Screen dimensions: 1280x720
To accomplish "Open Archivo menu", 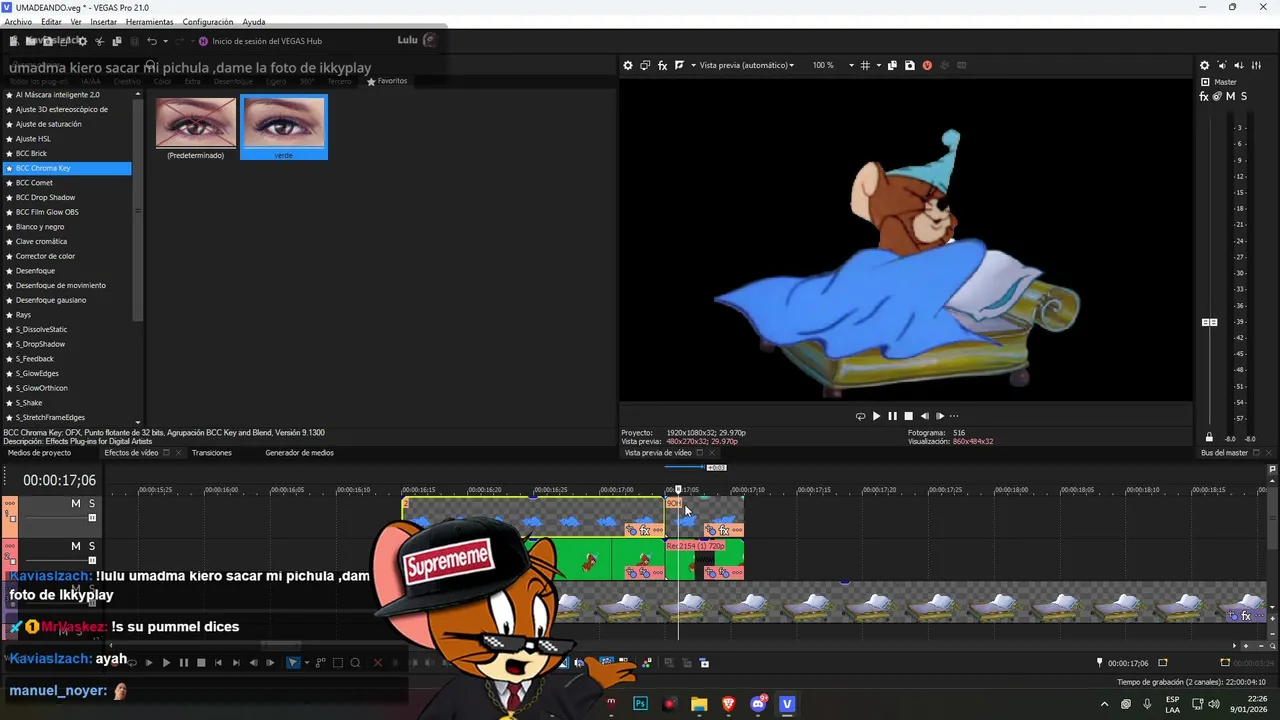I will 18,22.
